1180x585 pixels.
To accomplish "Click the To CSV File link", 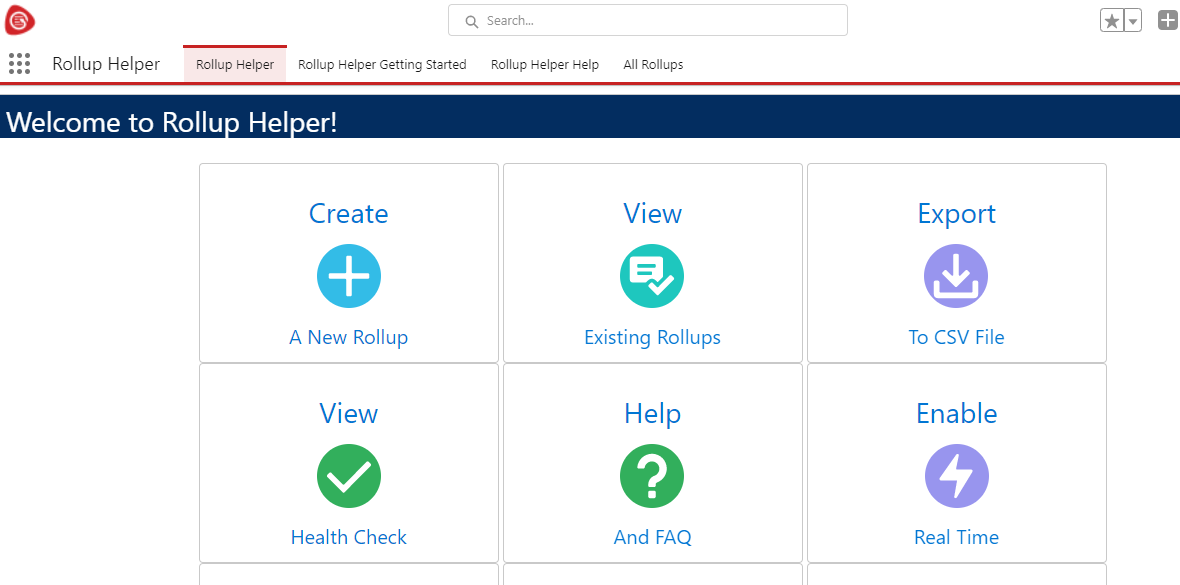I will tap(956, 338).
